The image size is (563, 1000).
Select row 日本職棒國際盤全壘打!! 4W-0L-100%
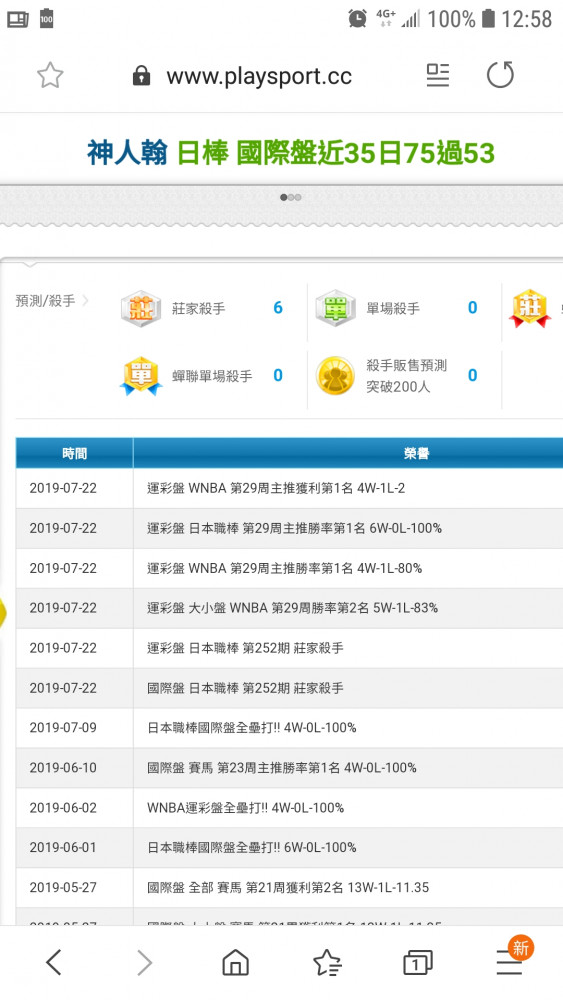[x=289, y=728]
